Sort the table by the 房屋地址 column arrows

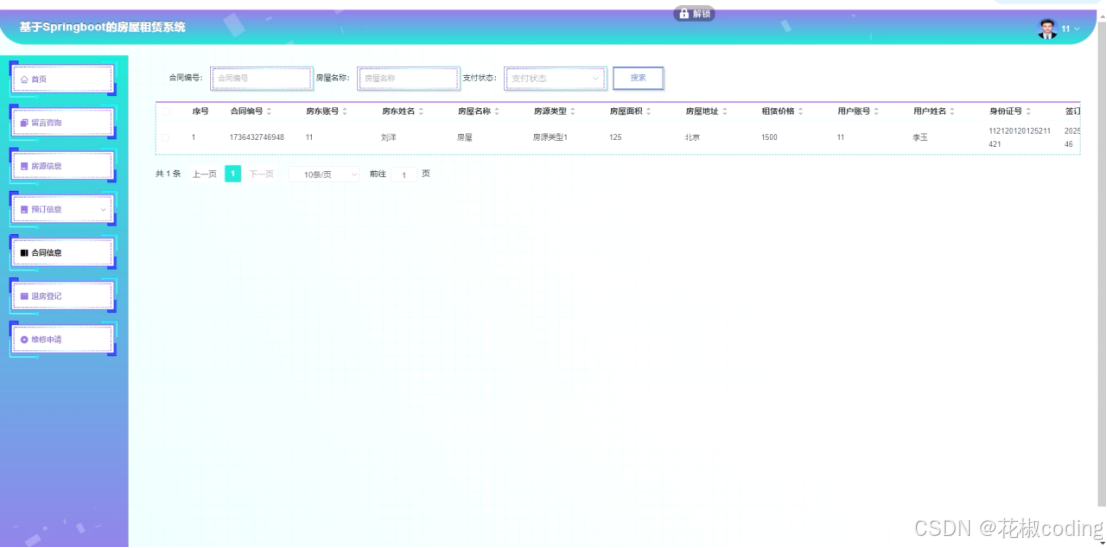pos(724,112)
